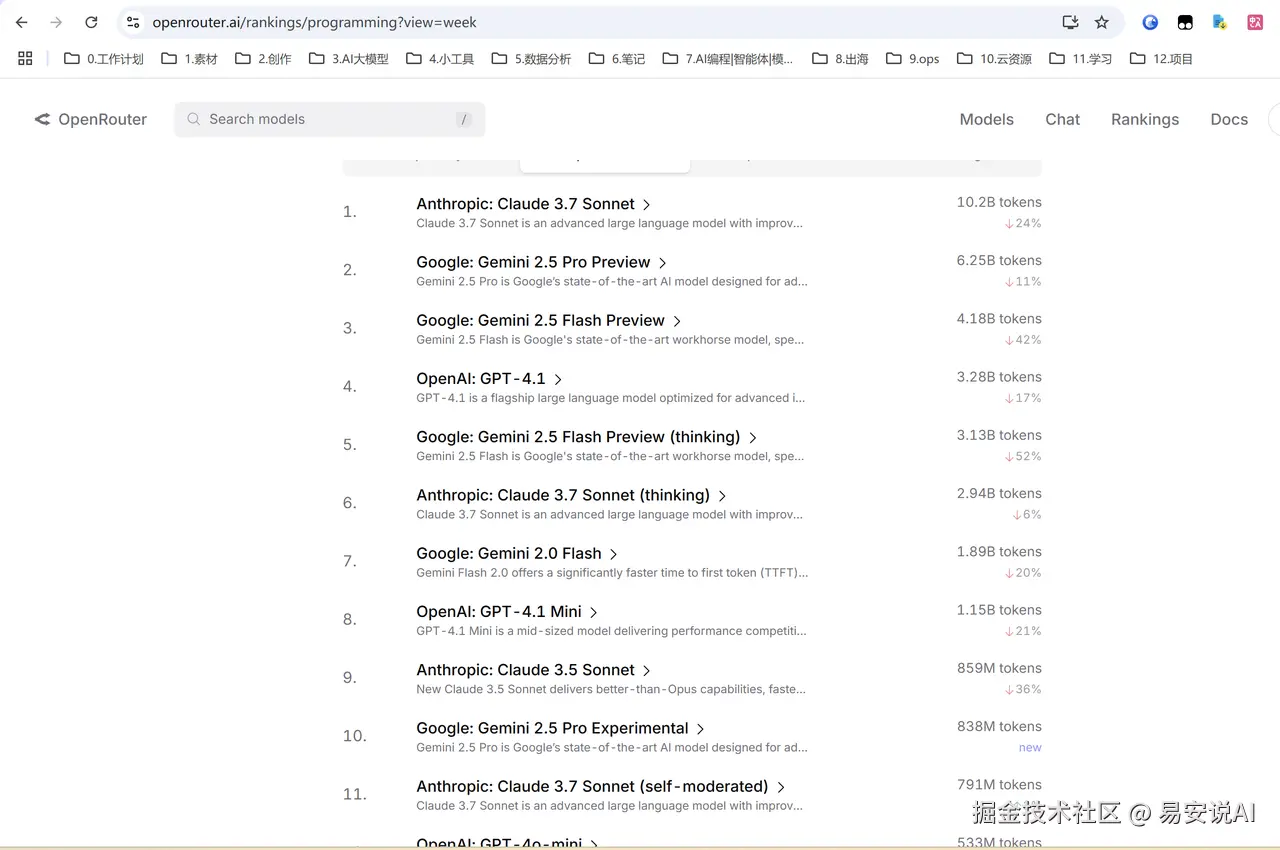The image size is (1280, 850).
Task: Click the 10.2B tokens value
Action: [x=999, y=202]
